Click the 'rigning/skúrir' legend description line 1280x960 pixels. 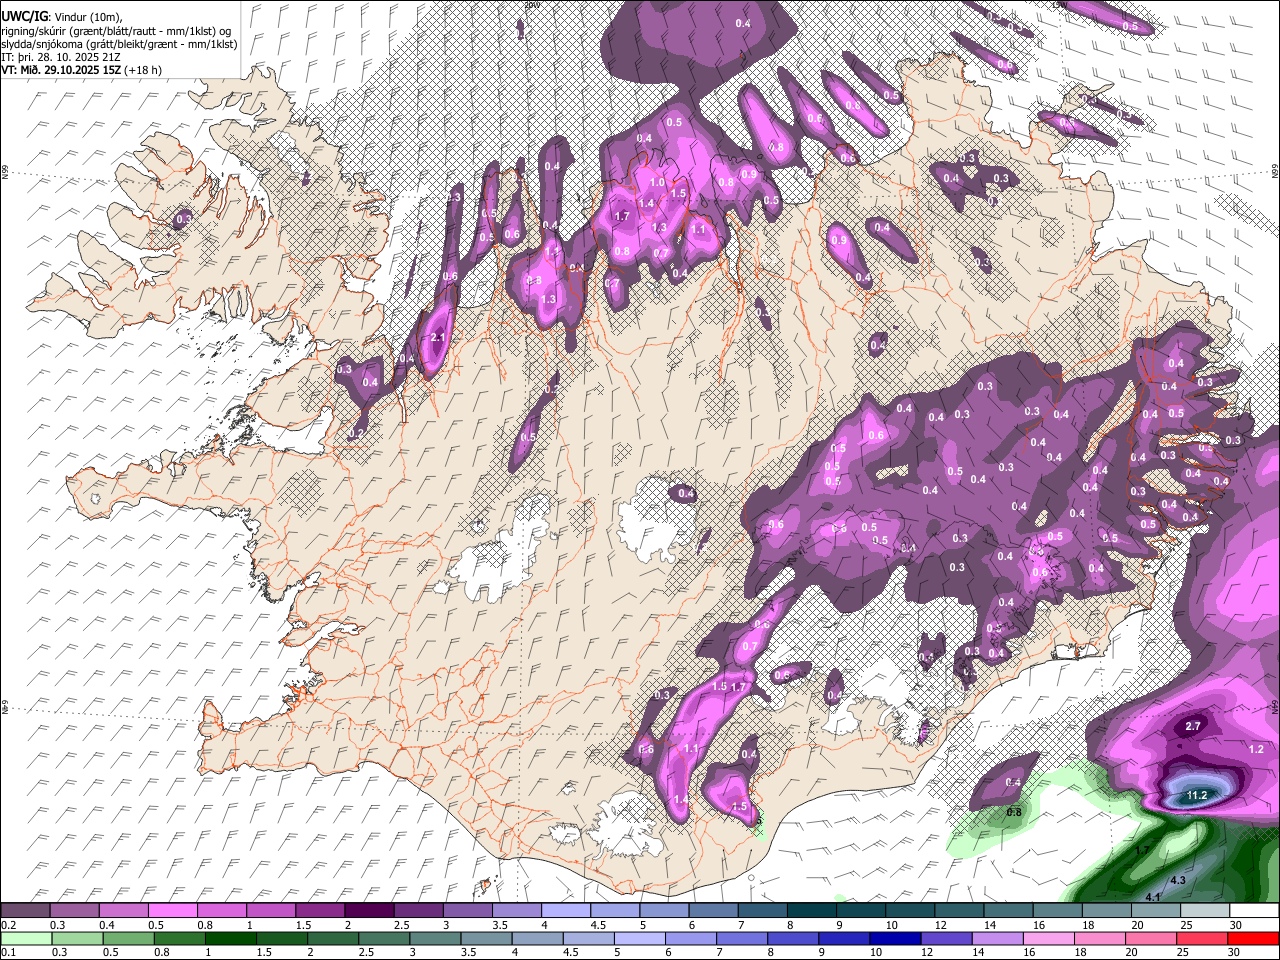tap(117, 31)
